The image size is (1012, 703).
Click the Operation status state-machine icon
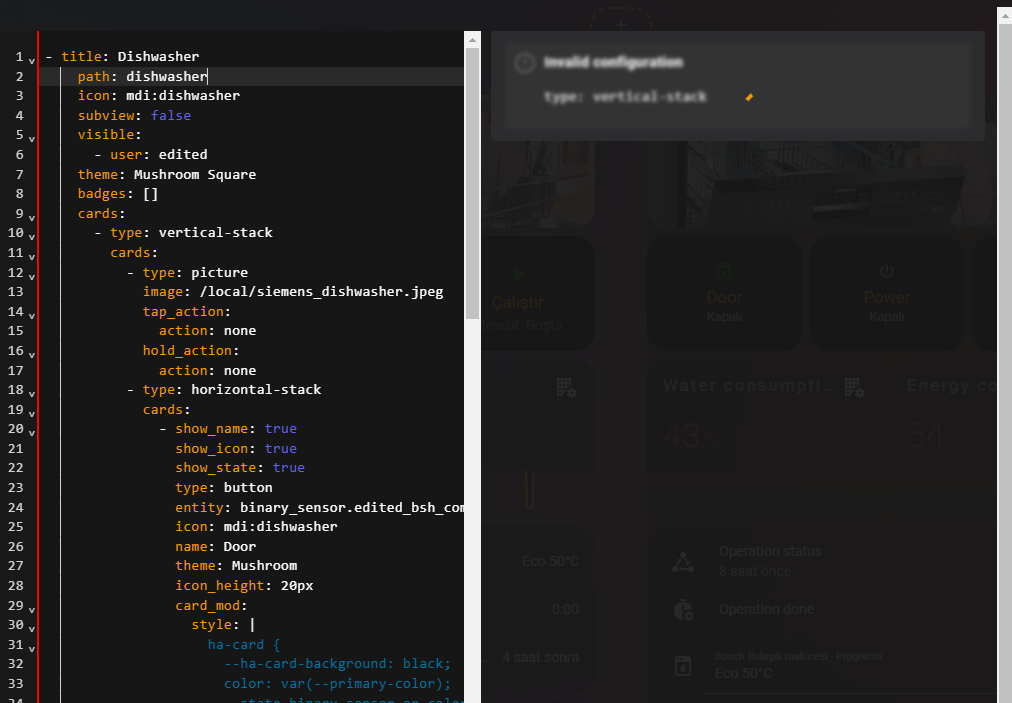click(x=683, y=562)
